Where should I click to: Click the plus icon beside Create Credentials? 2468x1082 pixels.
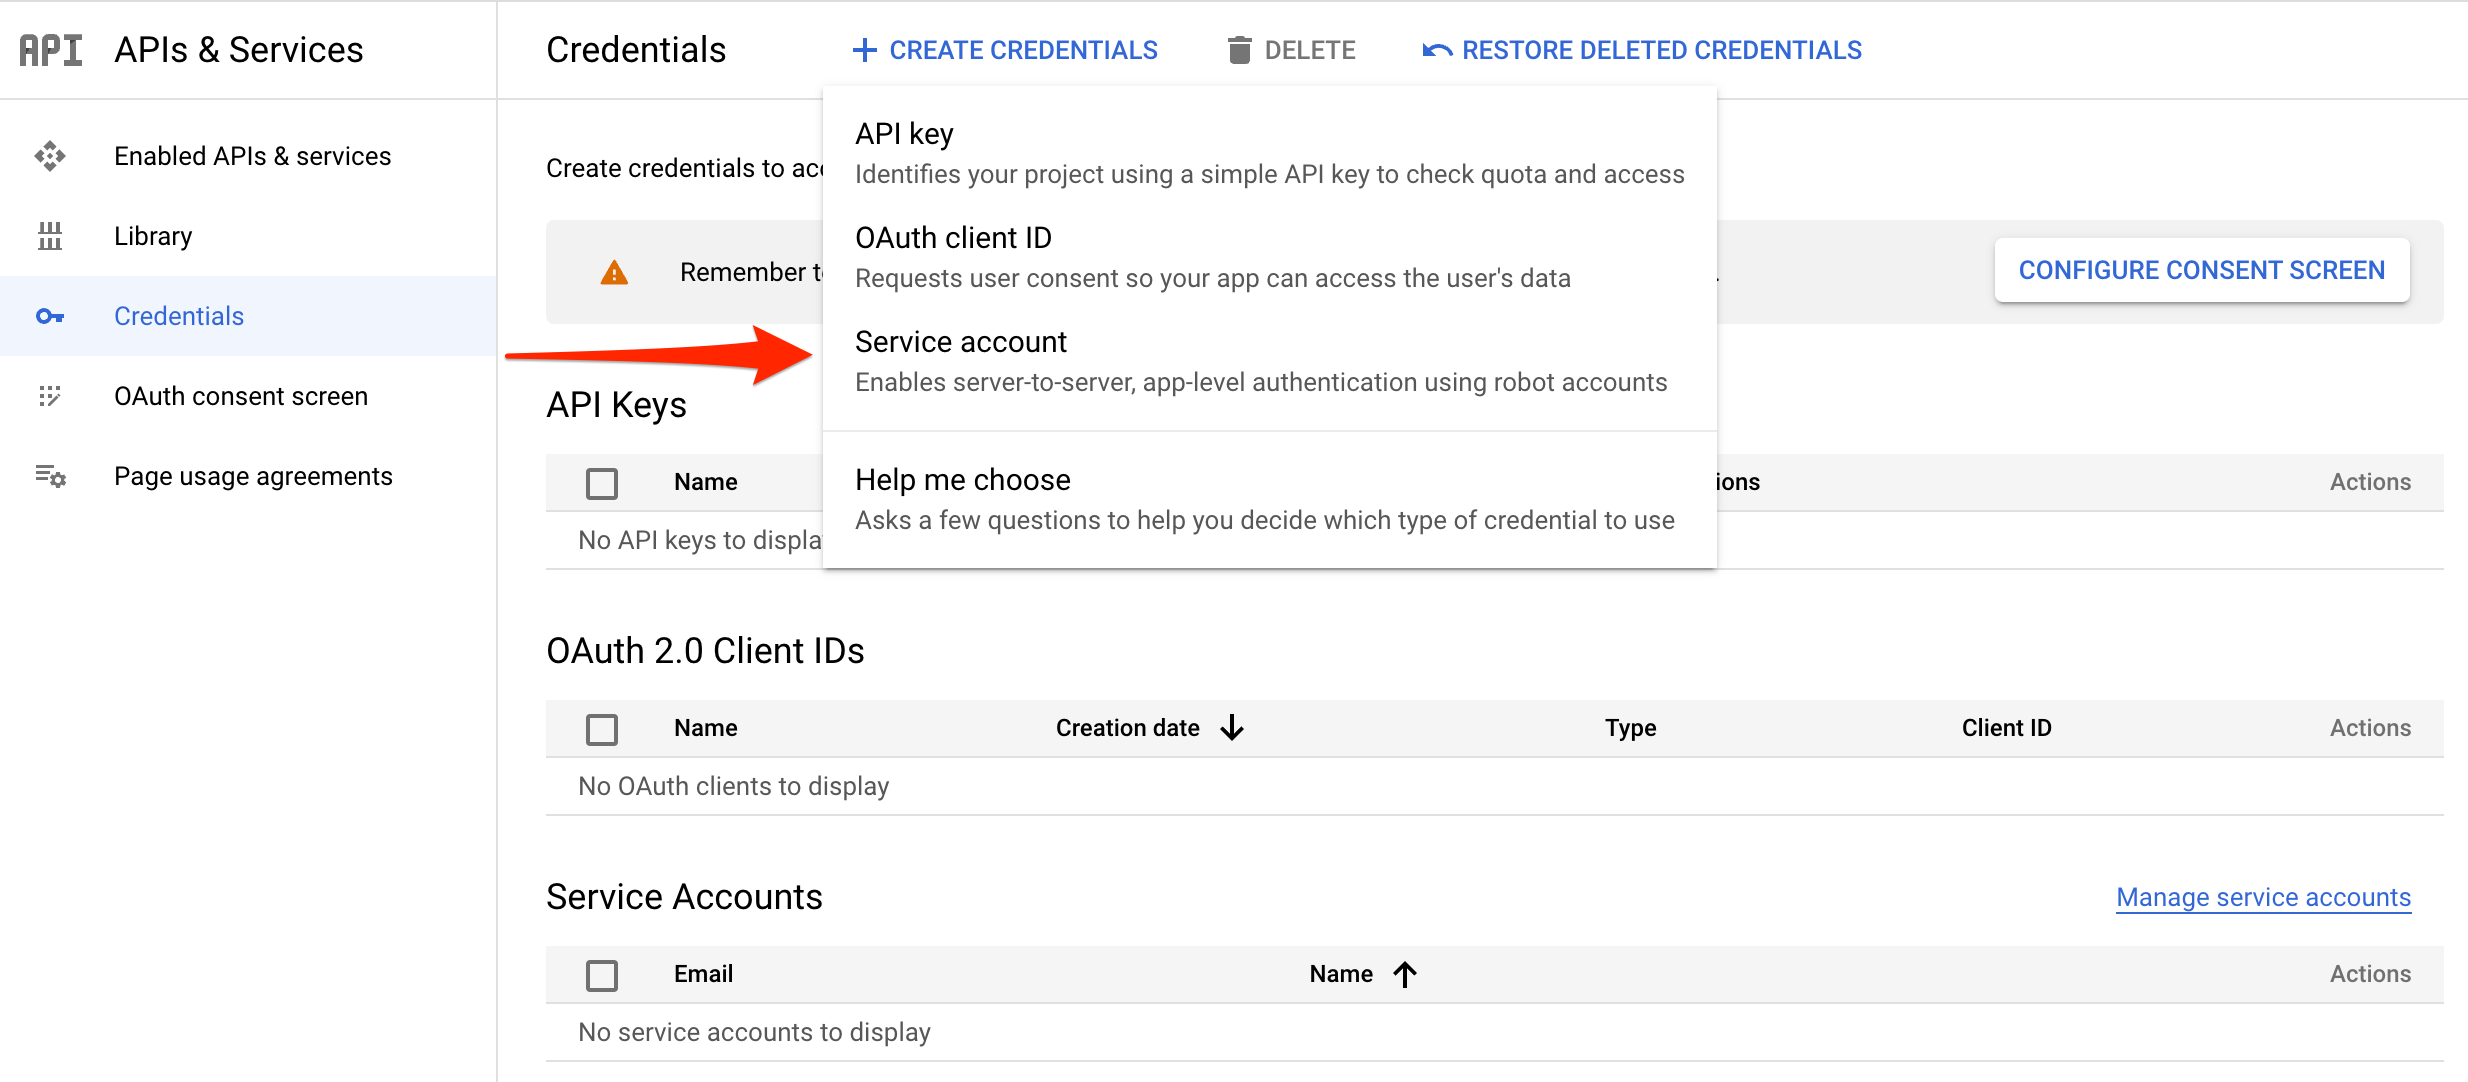point(864,50)
